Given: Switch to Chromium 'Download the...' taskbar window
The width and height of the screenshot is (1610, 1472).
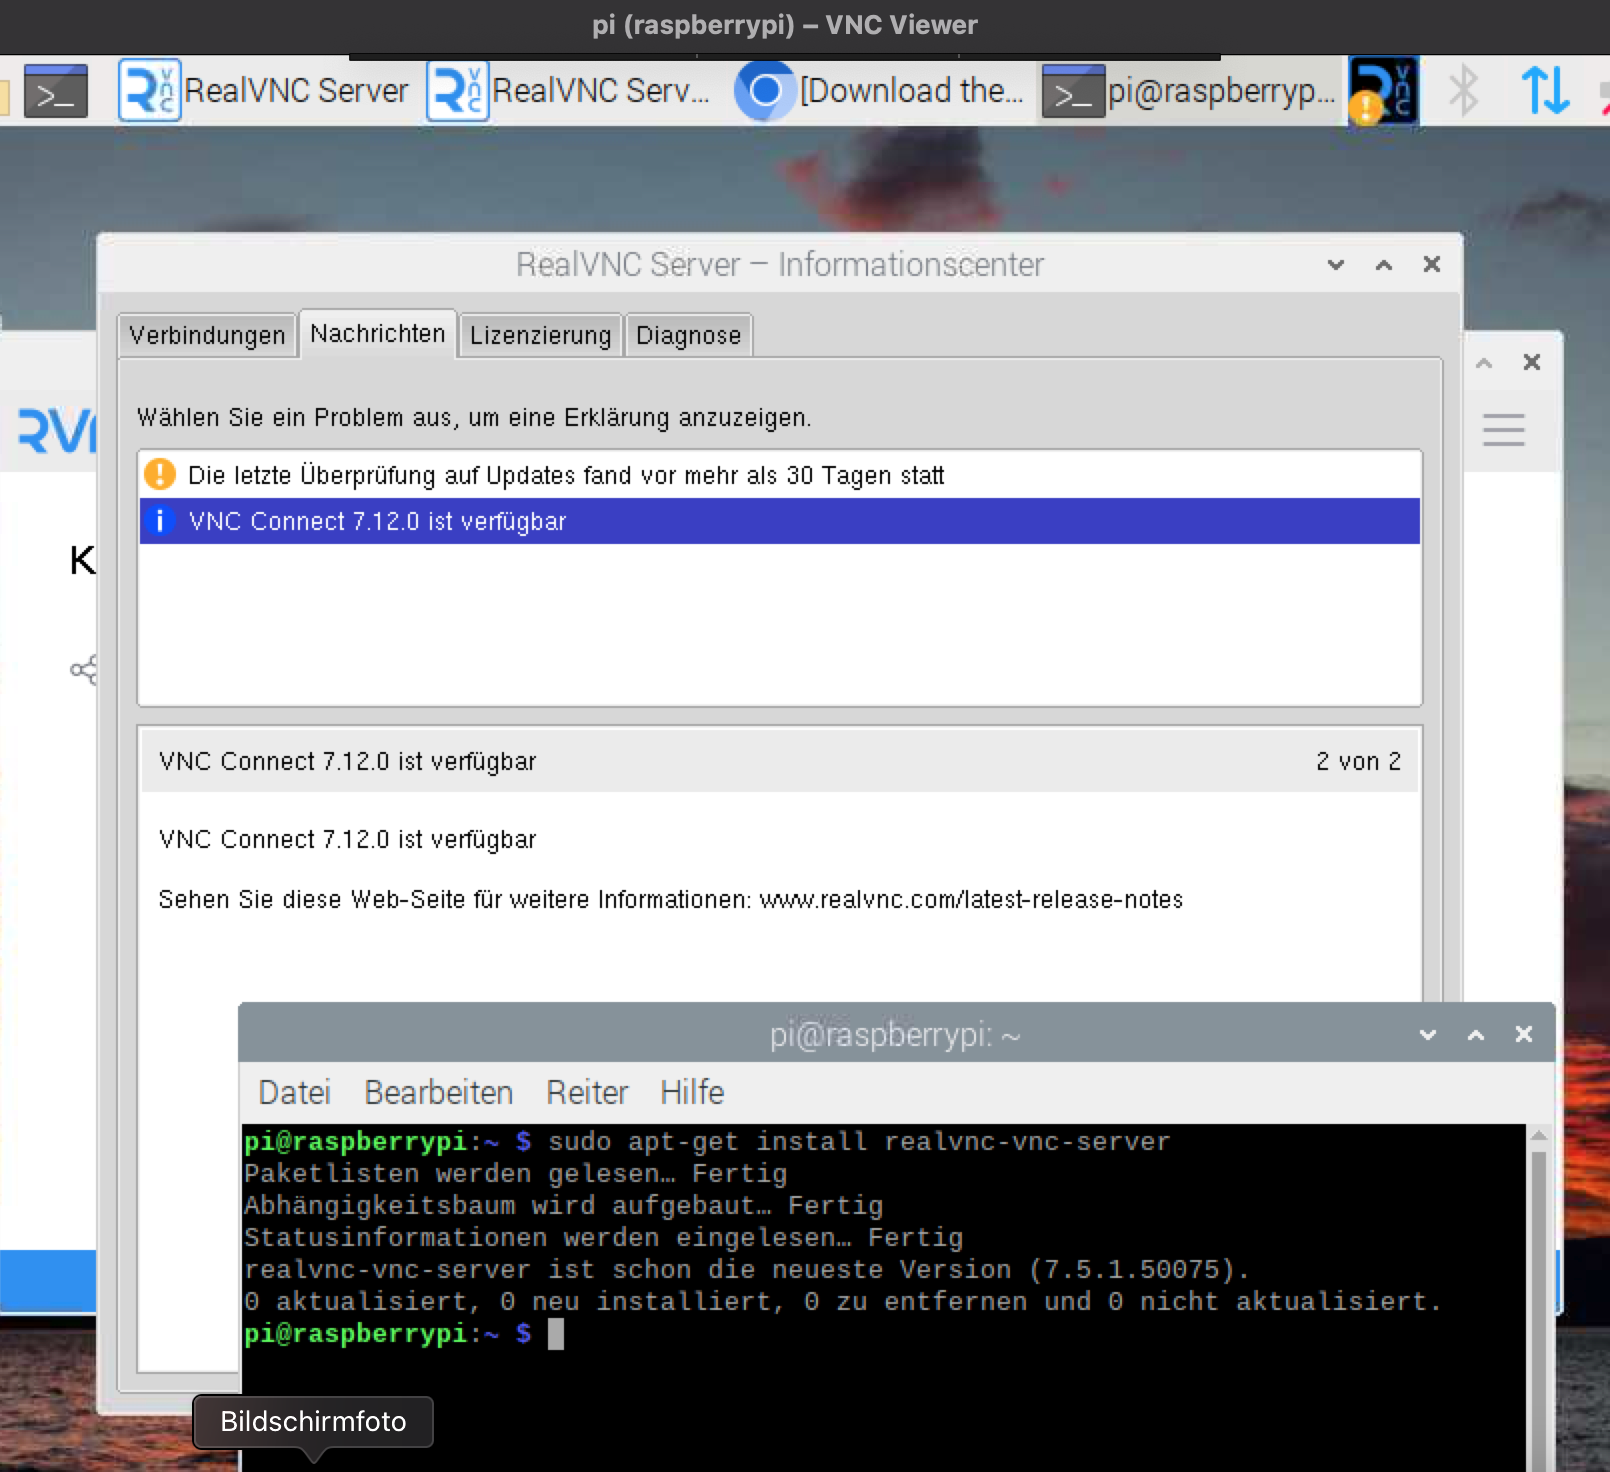Looking at the screenshot, I should click(880, 92).
